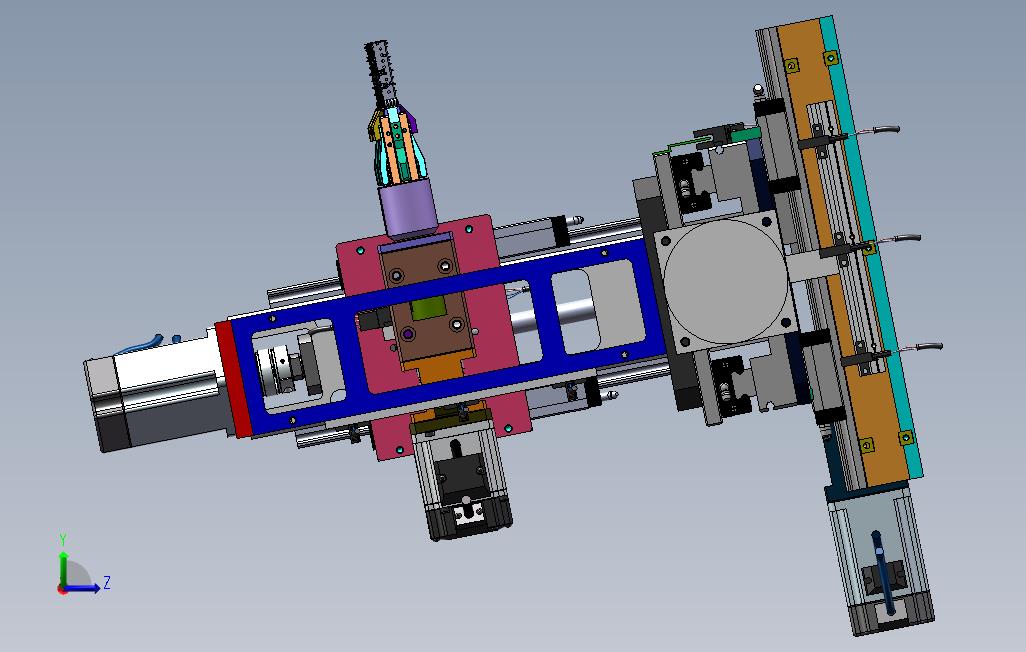The width and height of the screenshot is (1026, 652).
Task: Select the middle sensor cable on the right
Action: [896, 240]
